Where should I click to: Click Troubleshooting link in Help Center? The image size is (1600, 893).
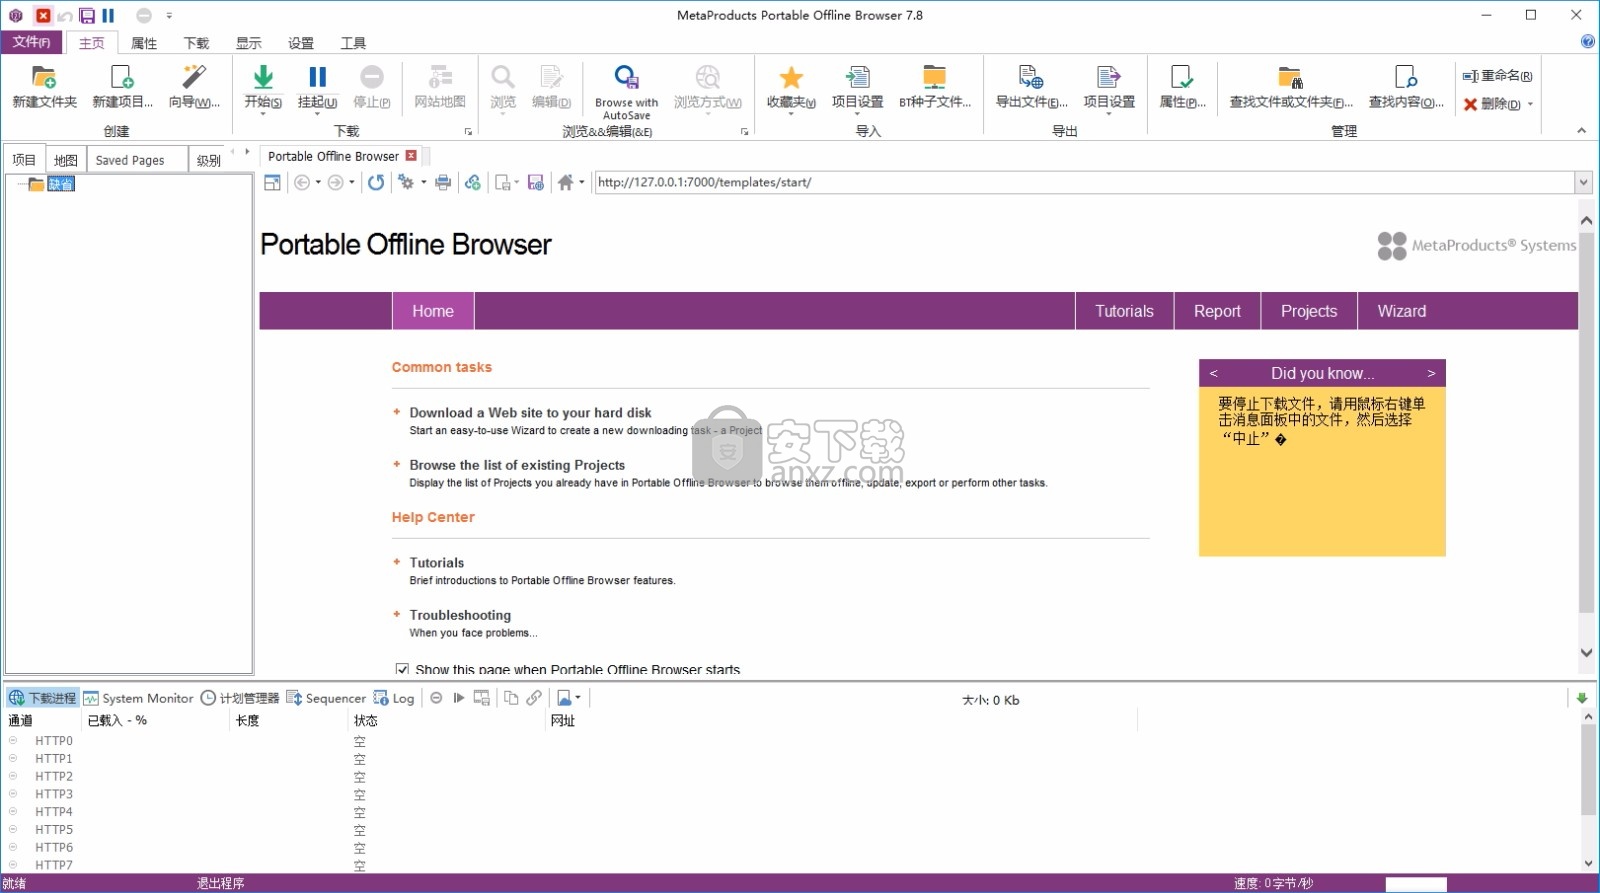[x=460, y=615]
